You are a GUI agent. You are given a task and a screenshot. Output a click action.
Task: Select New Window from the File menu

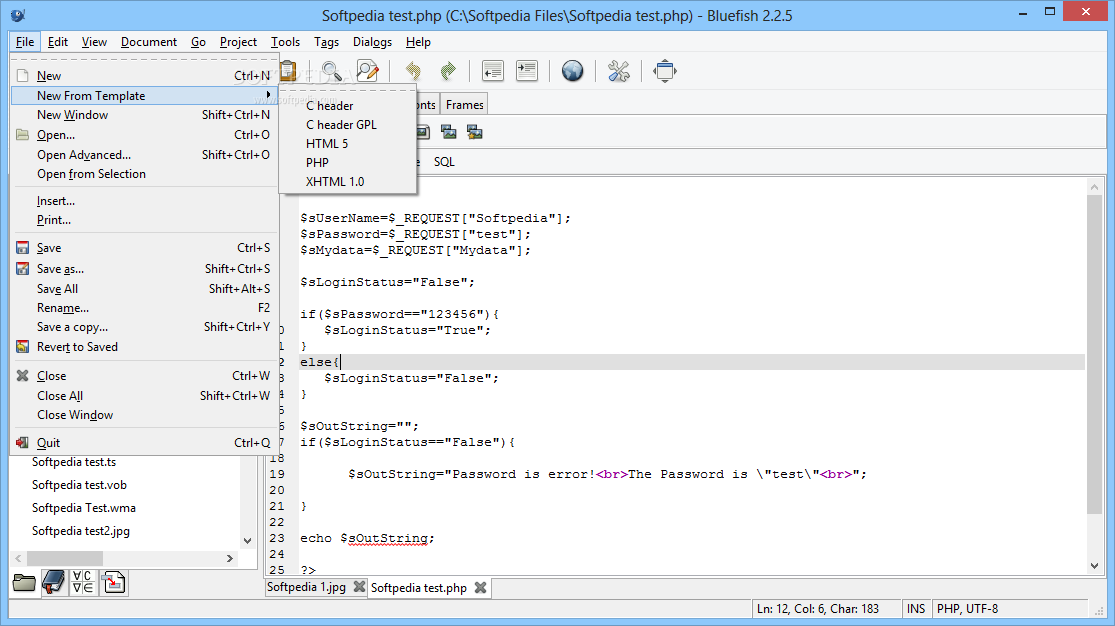click(x=144, y=115)
